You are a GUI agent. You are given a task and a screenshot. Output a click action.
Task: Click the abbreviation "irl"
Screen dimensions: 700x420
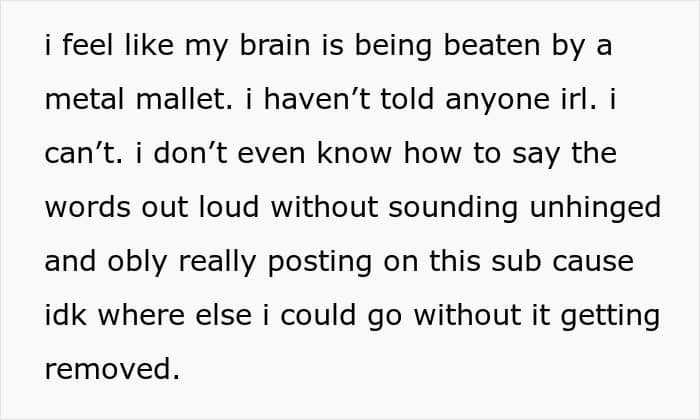pyautogui.click(x=579, y=99)
